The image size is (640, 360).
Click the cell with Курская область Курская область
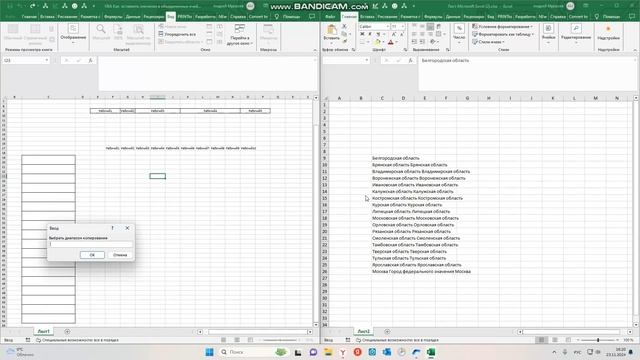[x=407, y=205]
